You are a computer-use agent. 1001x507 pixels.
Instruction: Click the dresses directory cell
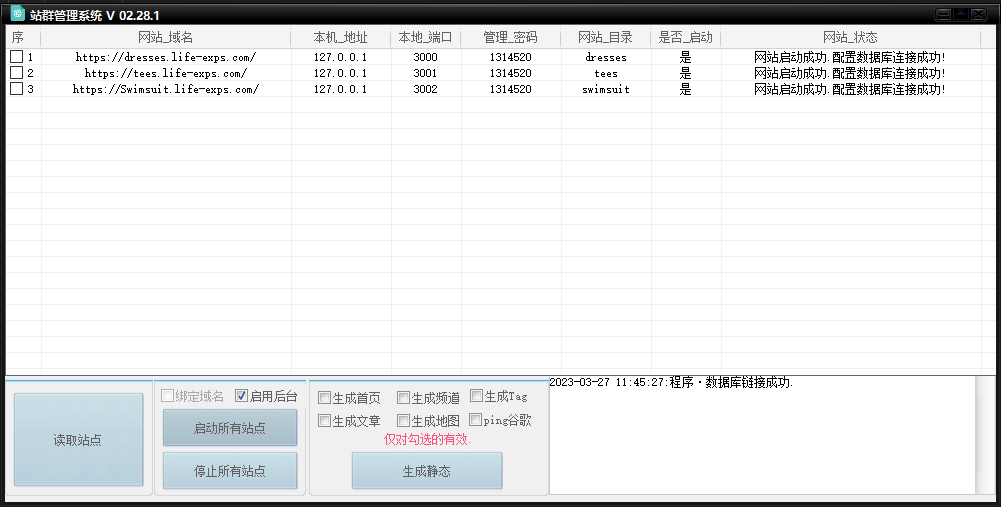point(606,57)
